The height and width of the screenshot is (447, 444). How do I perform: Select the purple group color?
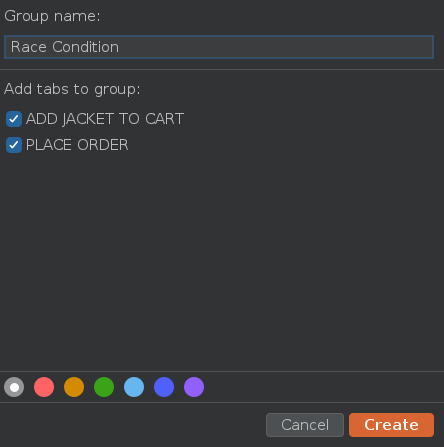[194, 387]
